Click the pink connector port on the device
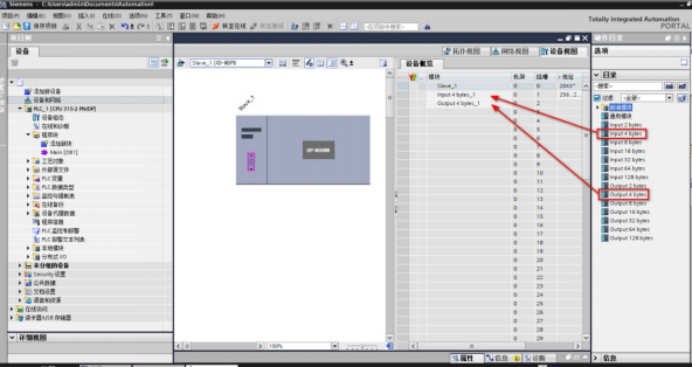The width and height of the screenshot is (692, 367). (x=251, y=162)
